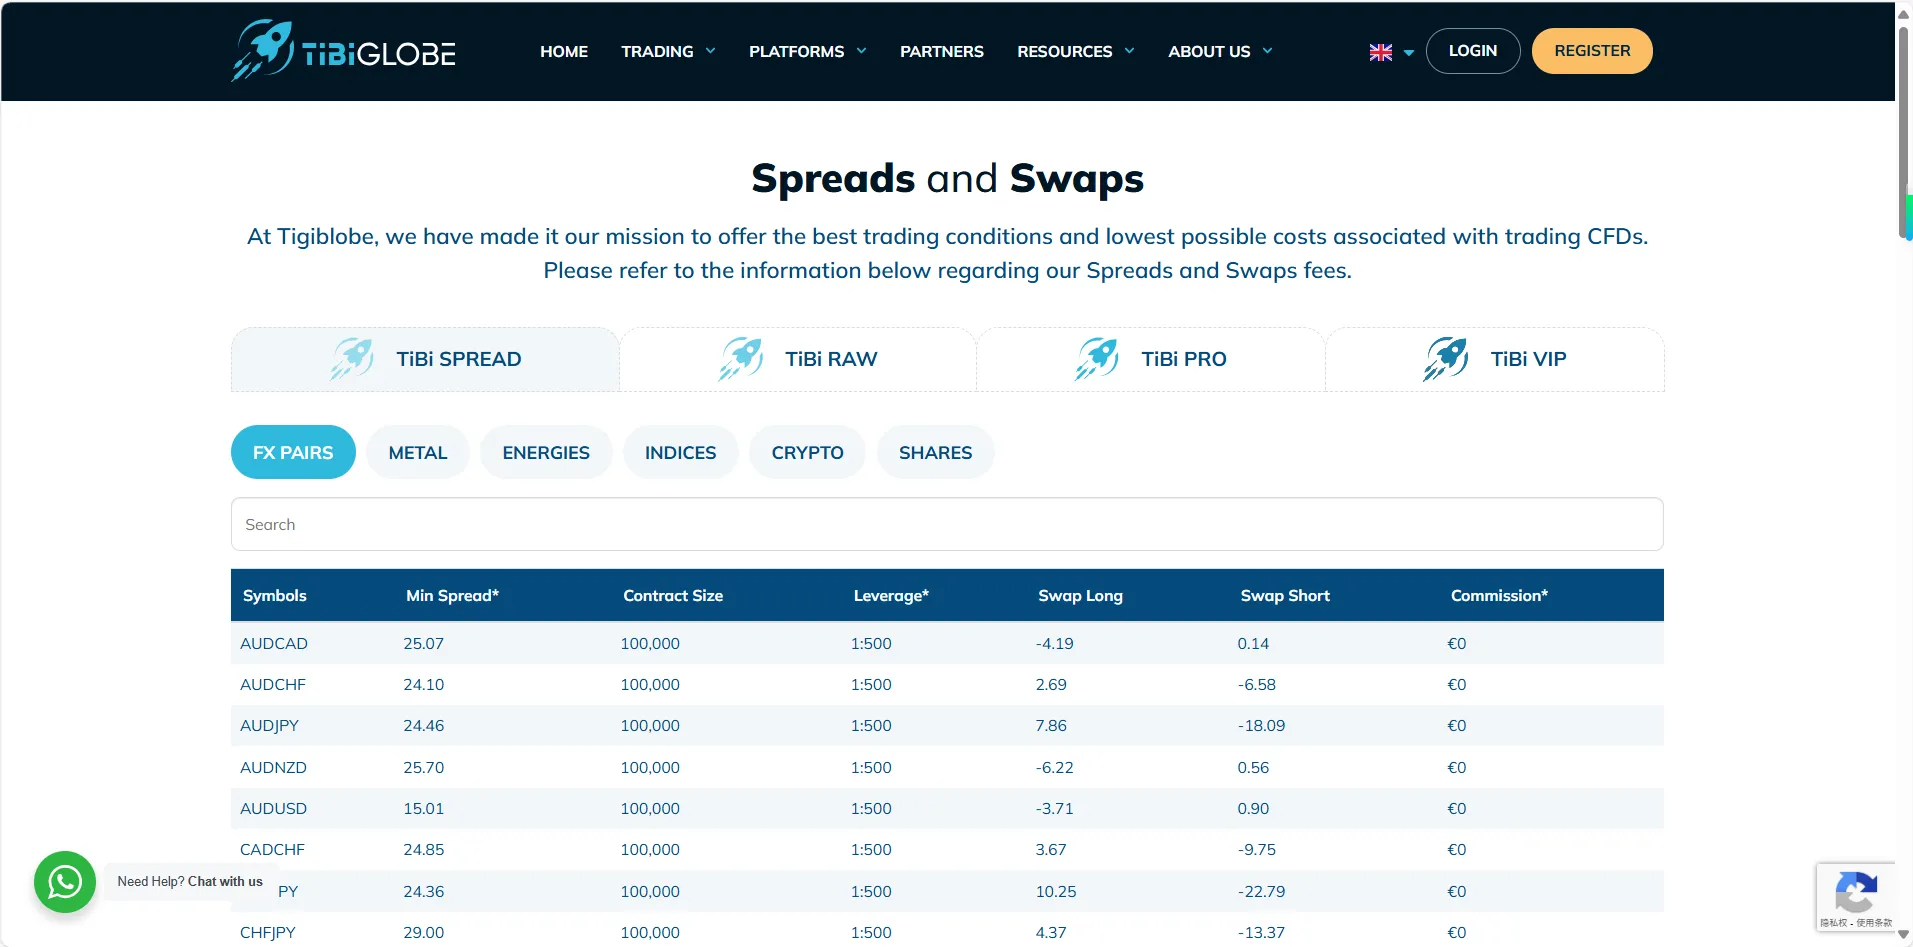Select the SHARES category

pos(935,452)
